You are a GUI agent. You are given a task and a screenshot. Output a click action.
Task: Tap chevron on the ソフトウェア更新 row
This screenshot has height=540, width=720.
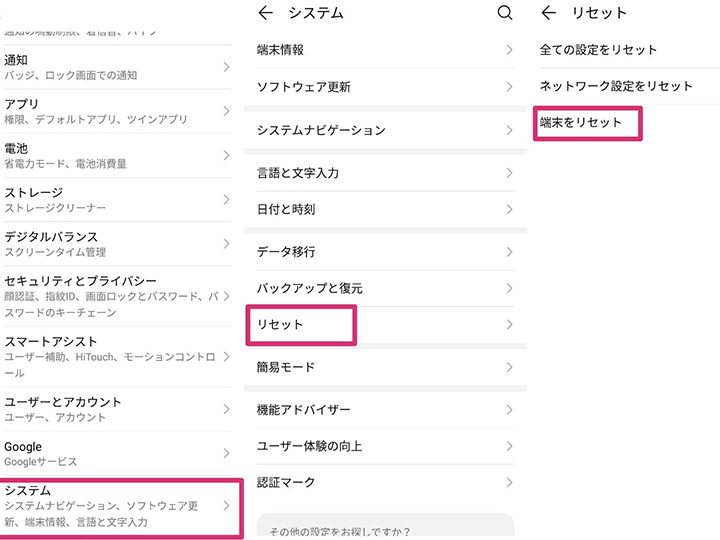pyautogui.click(x=509, y=87)
